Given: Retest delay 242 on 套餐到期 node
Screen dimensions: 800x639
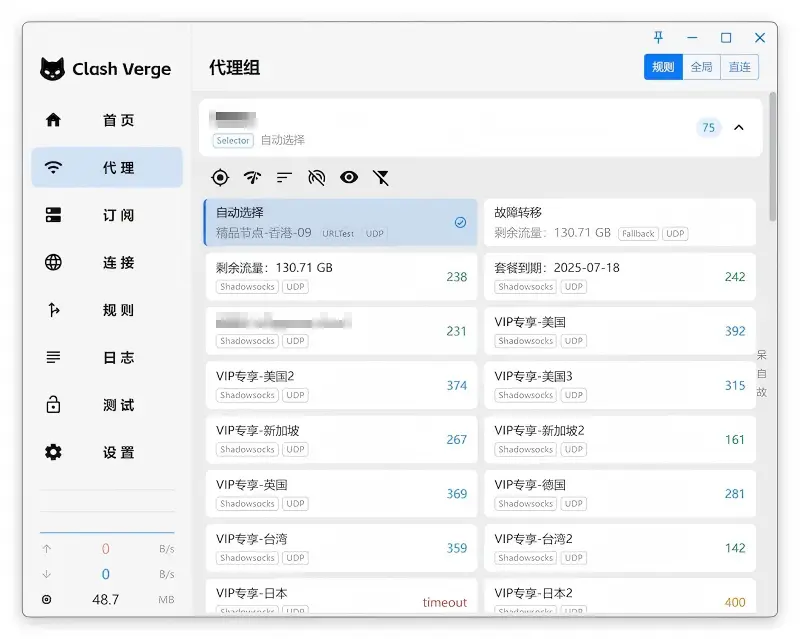Looking at the screenshot, I should coord(735,277).
